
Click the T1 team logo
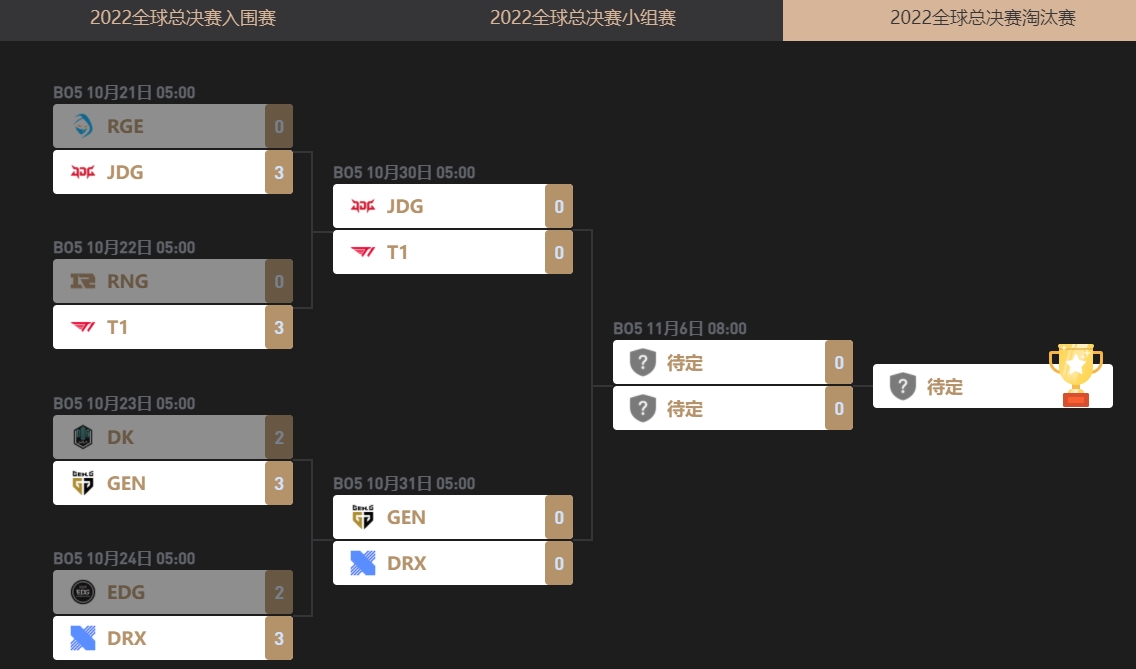(81, 327)
